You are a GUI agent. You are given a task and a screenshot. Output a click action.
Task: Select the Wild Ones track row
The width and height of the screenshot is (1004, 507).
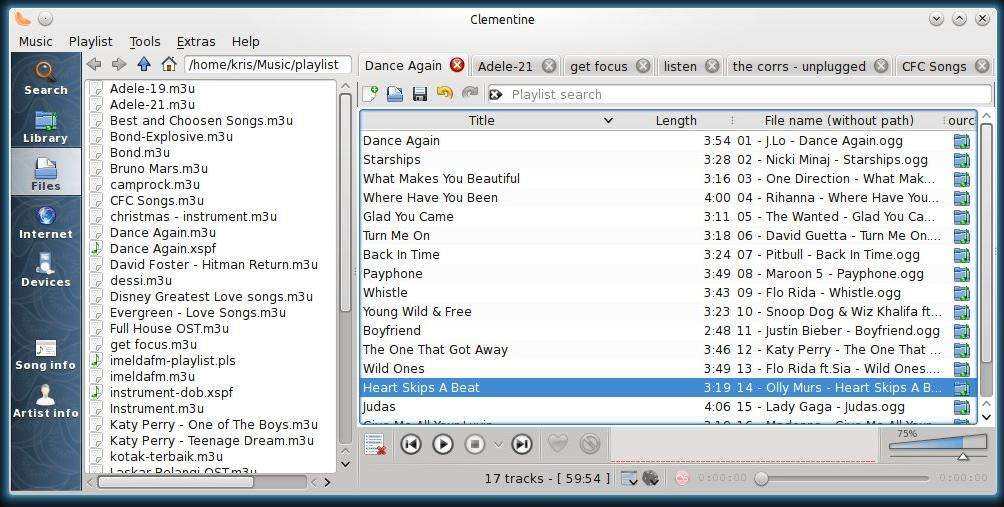coord(668,368)
